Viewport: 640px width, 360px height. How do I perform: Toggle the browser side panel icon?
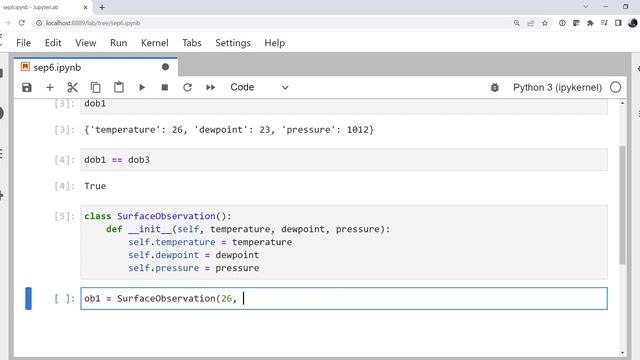[618, 23]
